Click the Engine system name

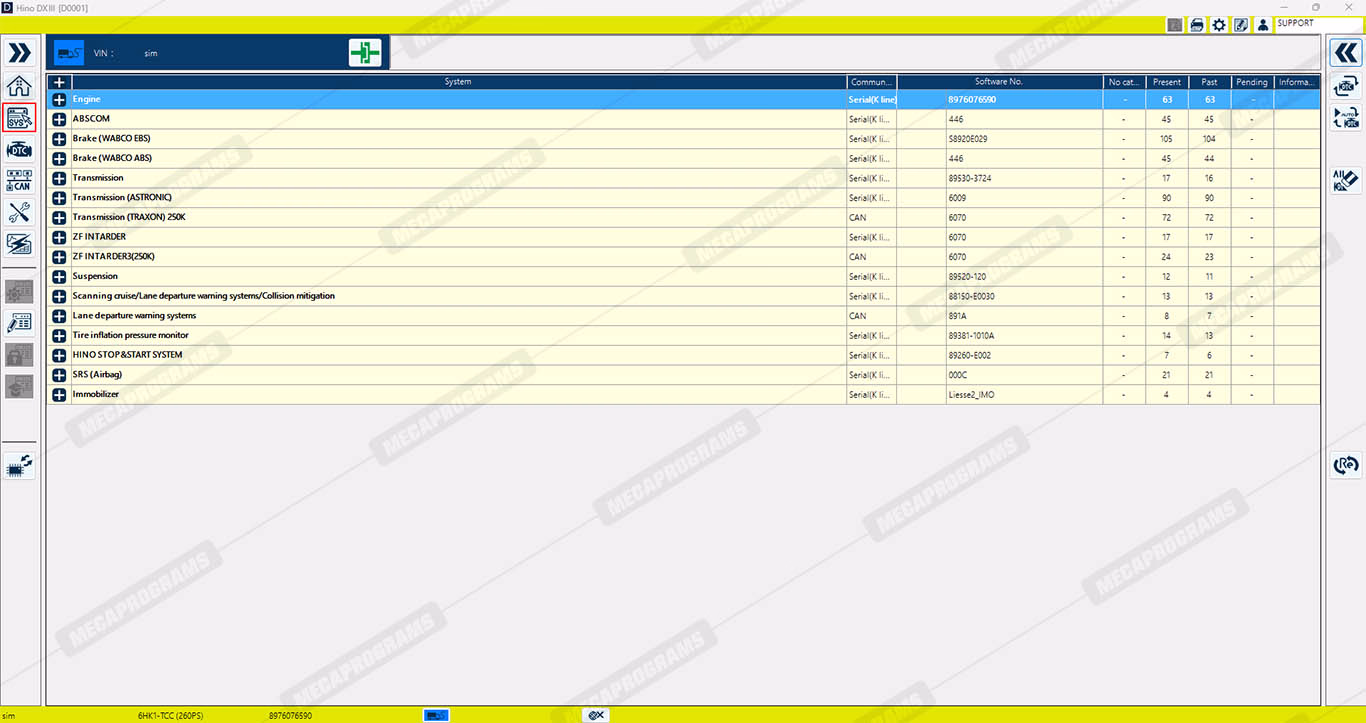86,99
